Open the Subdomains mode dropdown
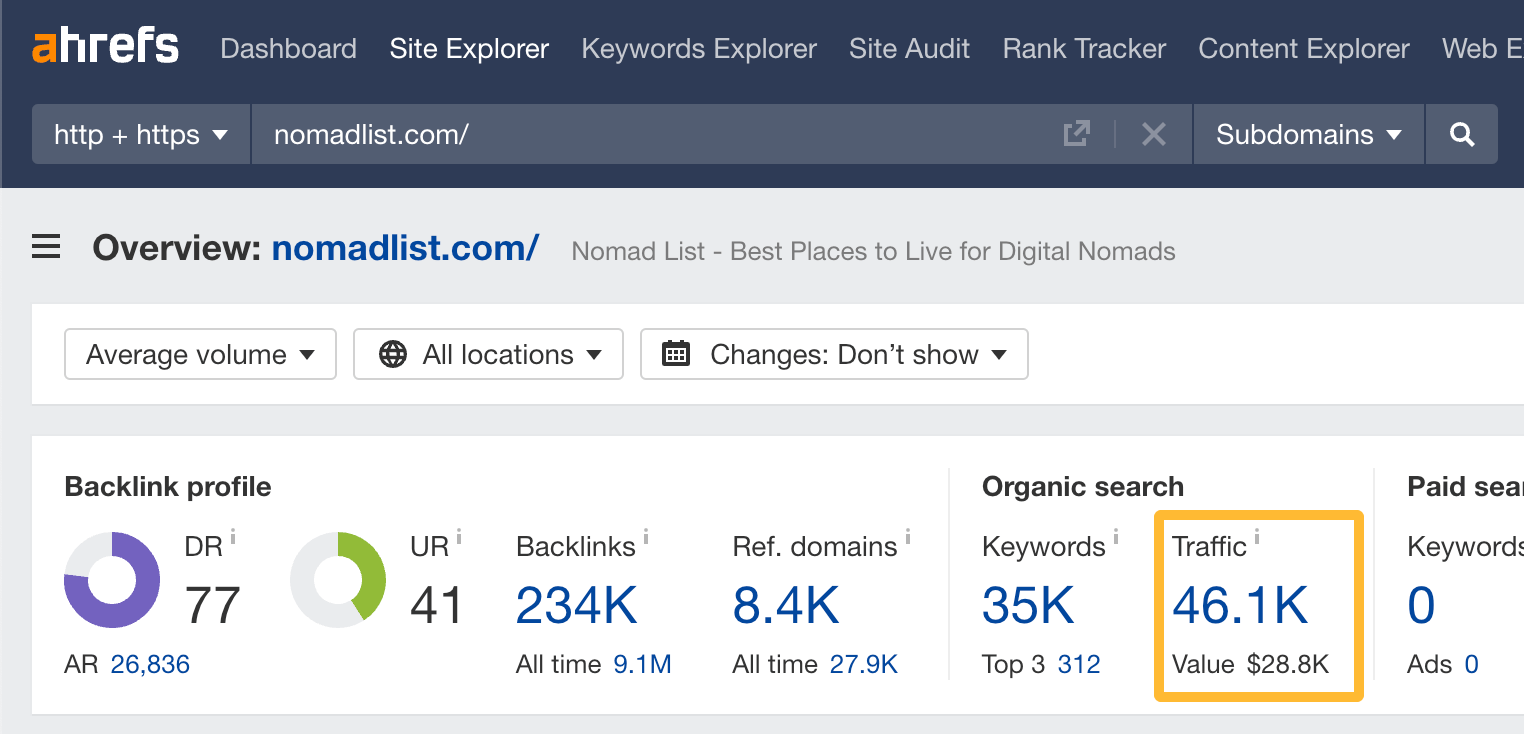 click(x=1307, y=134)
